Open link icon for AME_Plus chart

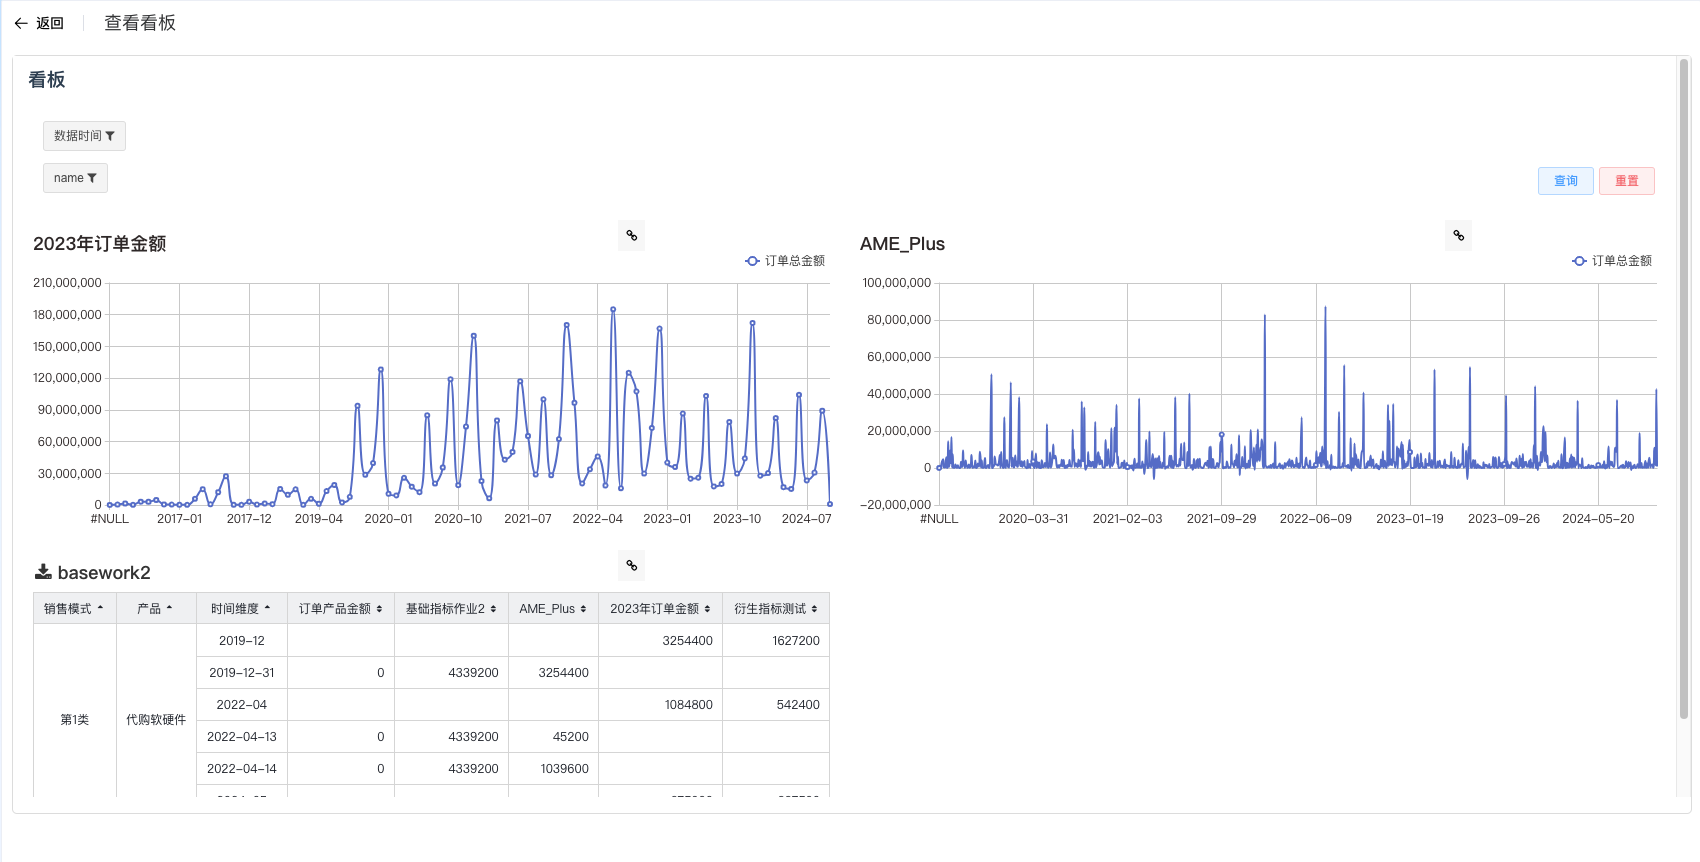pos(1458,236)
